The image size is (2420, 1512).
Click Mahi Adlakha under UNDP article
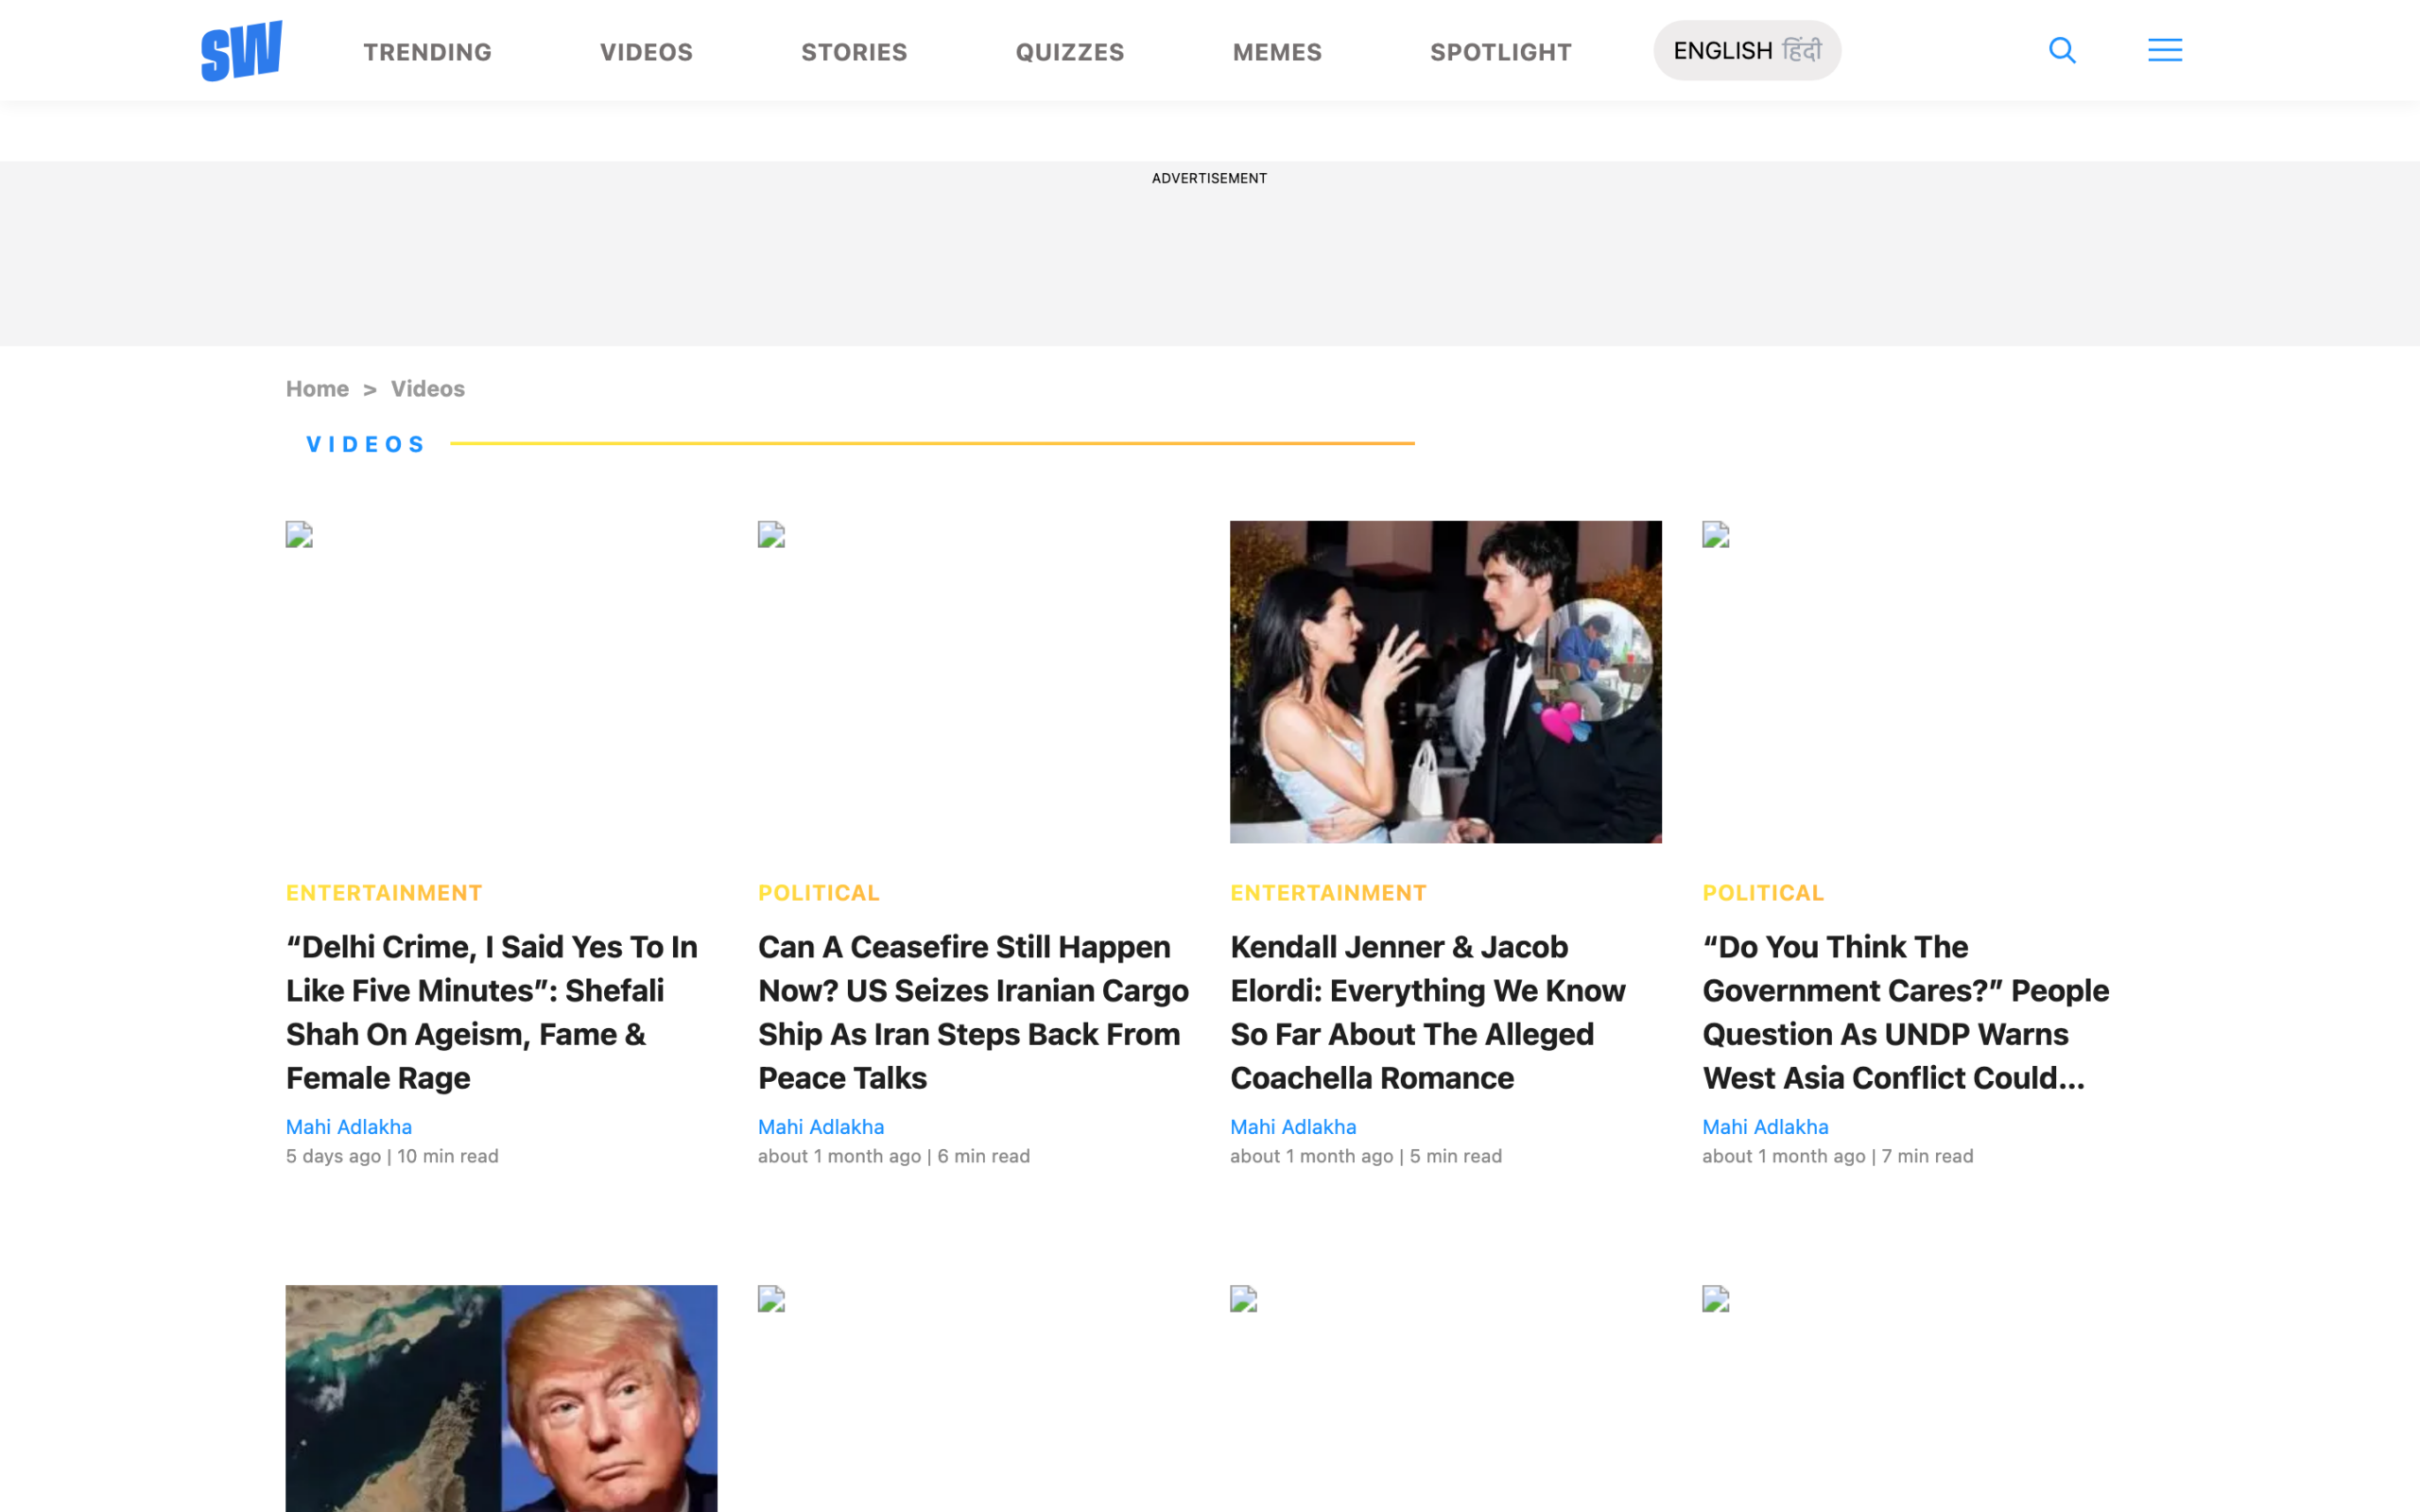1765,1126
